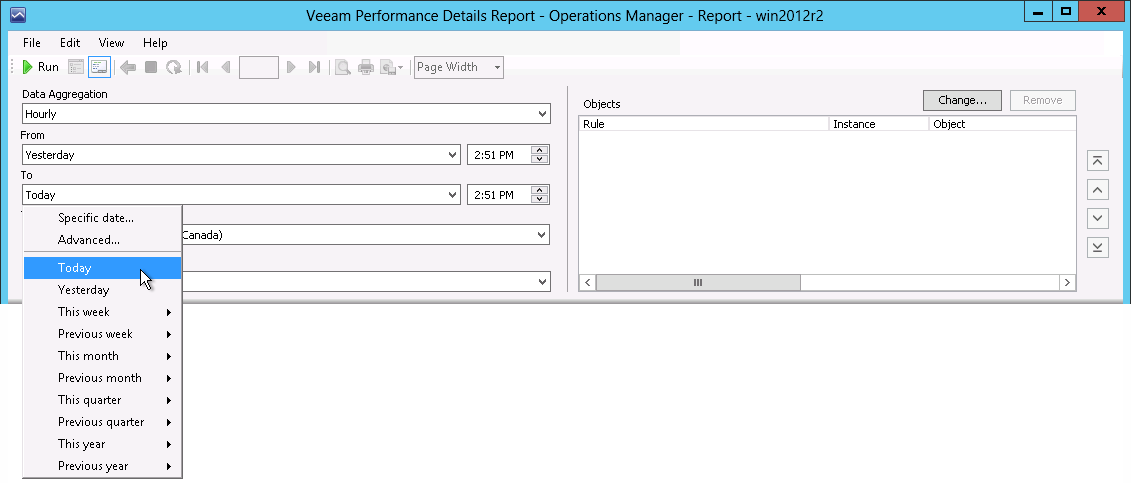Click the Change... objects button
Image resolution: width=1131 pixels, height=483 pixels.
click(x=962, y=100)
